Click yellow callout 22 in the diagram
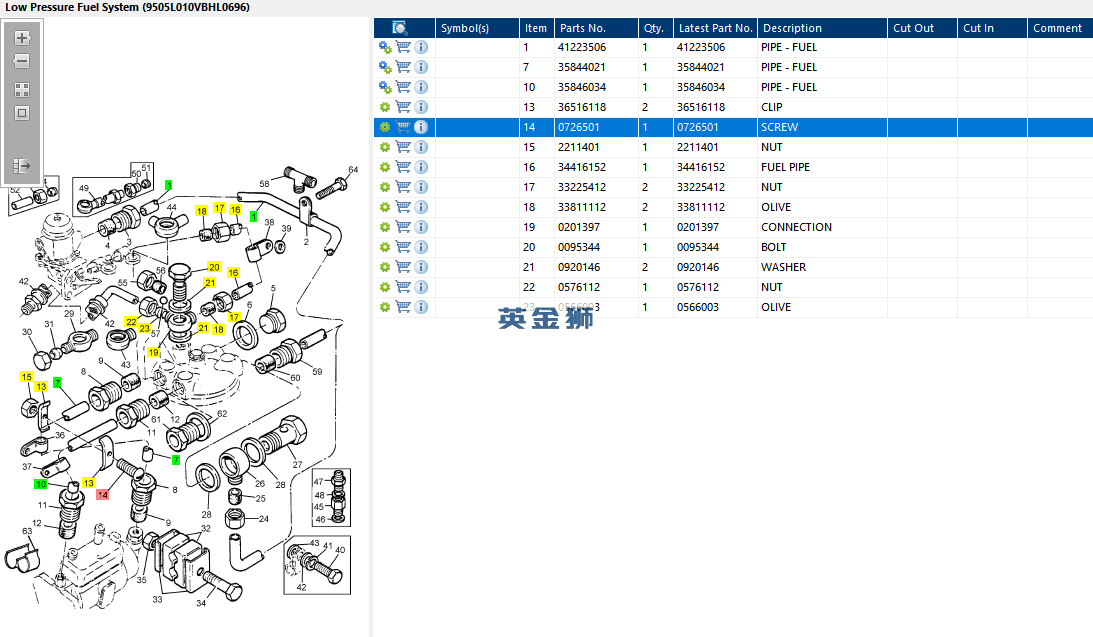Image resolution: width=1093 pixels, height=637 pixels. (x=131, y=322)
